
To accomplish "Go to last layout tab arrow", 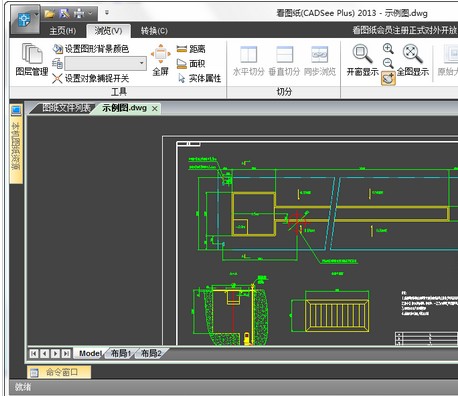I will [67, 353].
